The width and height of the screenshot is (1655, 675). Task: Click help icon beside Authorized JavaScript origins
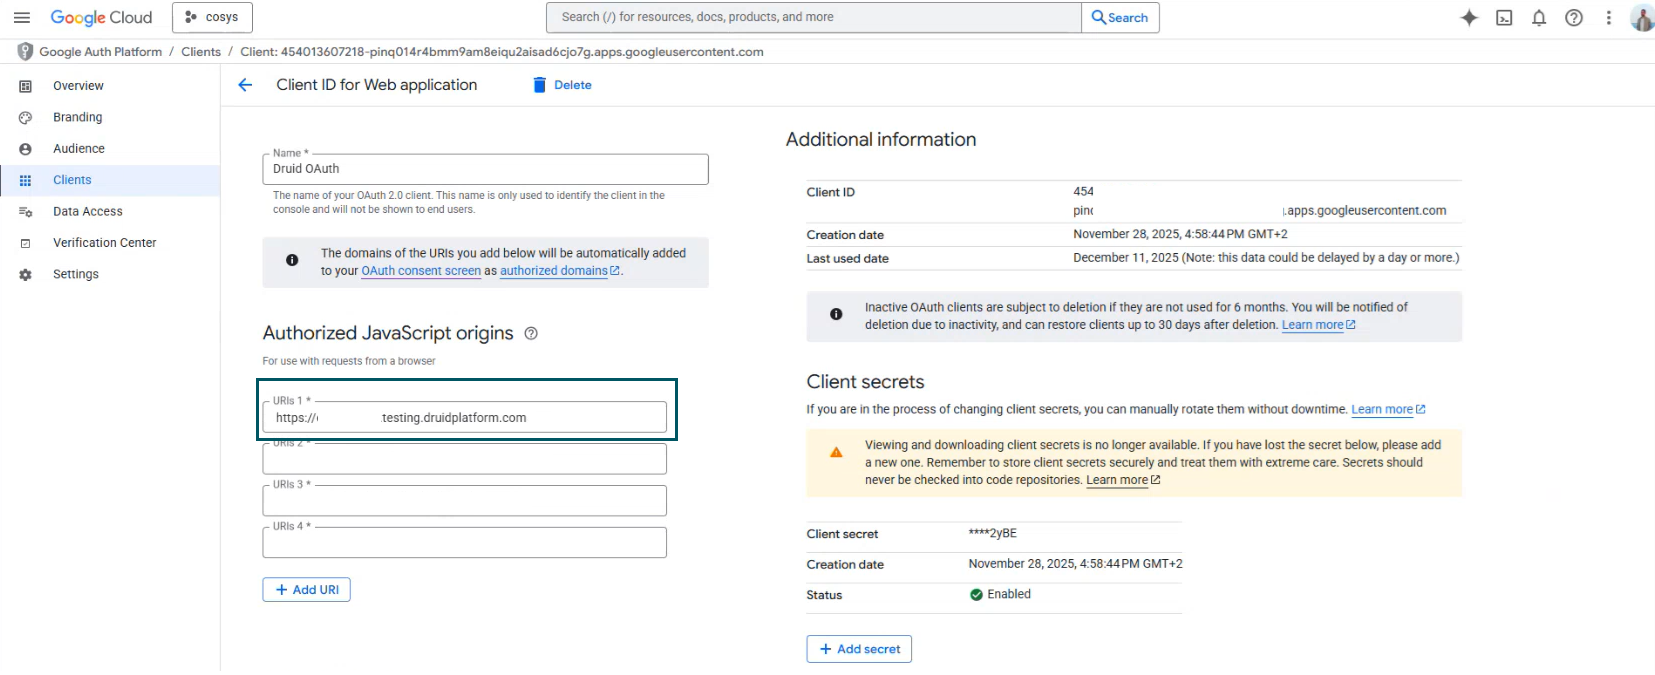pyautogui.click(x=531, y=334)
